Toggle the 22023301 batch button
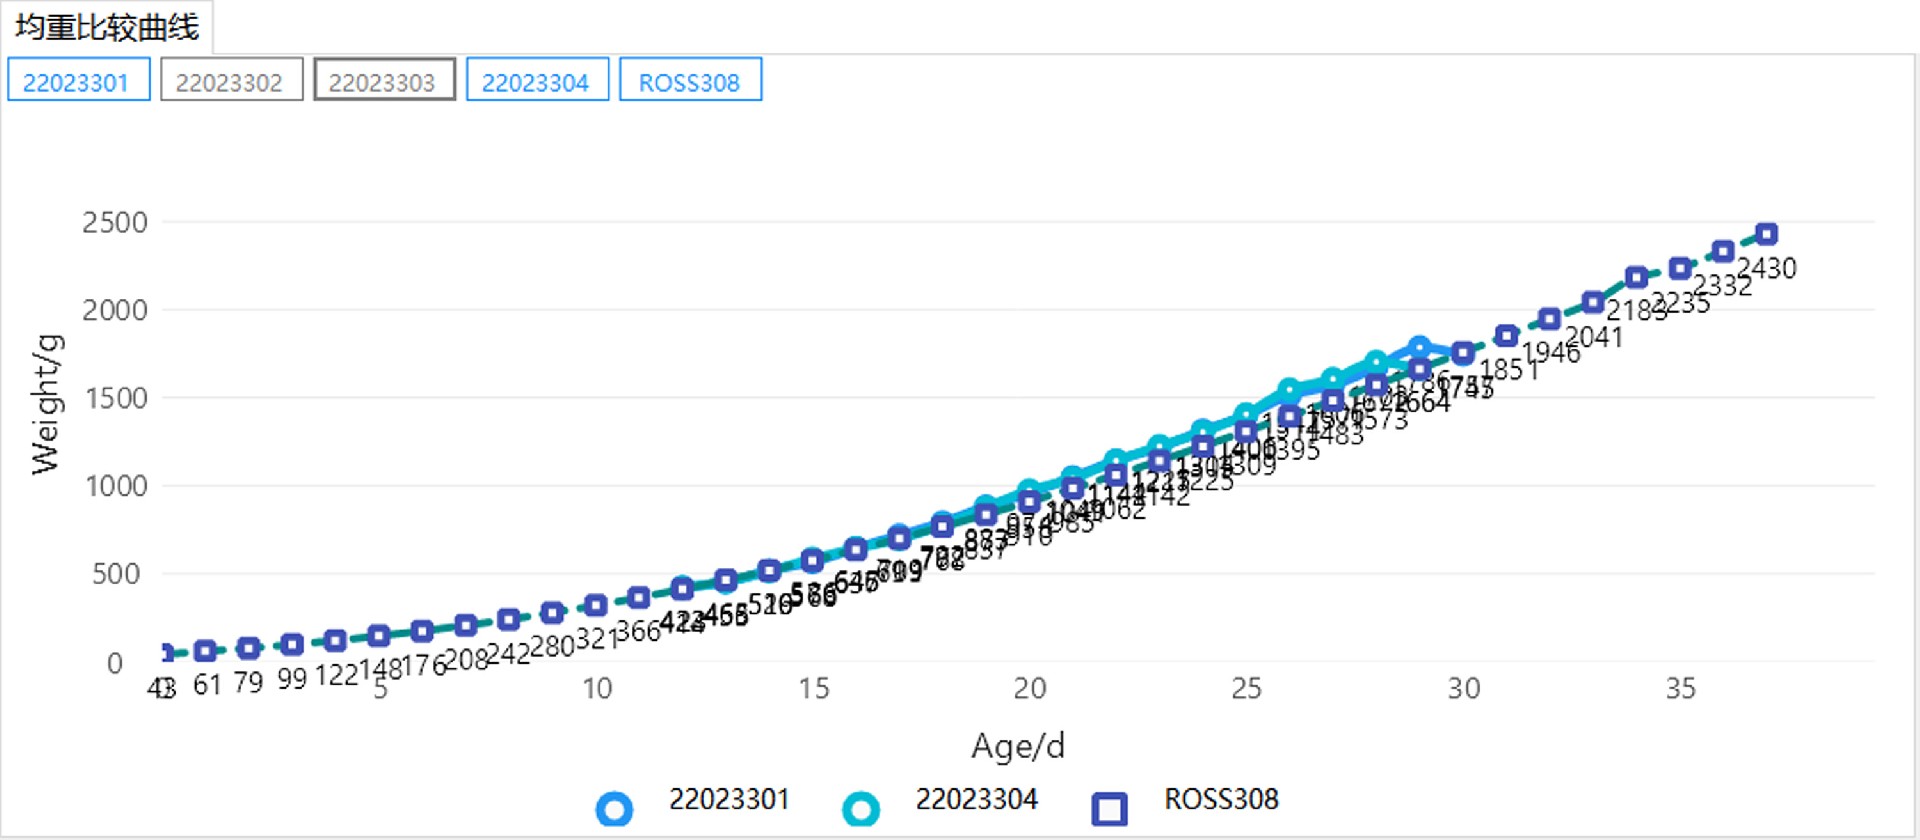 [x=78, y=81]
